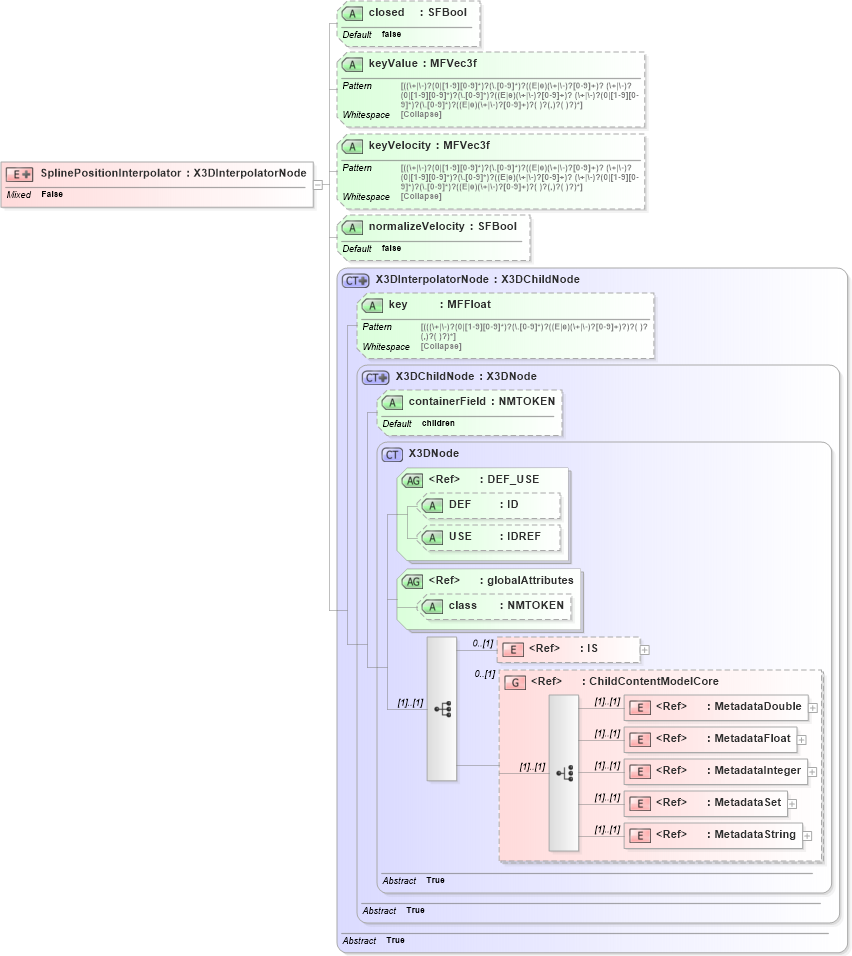
Task: Click the X3DNode sequence compositor symbol
Action: 442,709
